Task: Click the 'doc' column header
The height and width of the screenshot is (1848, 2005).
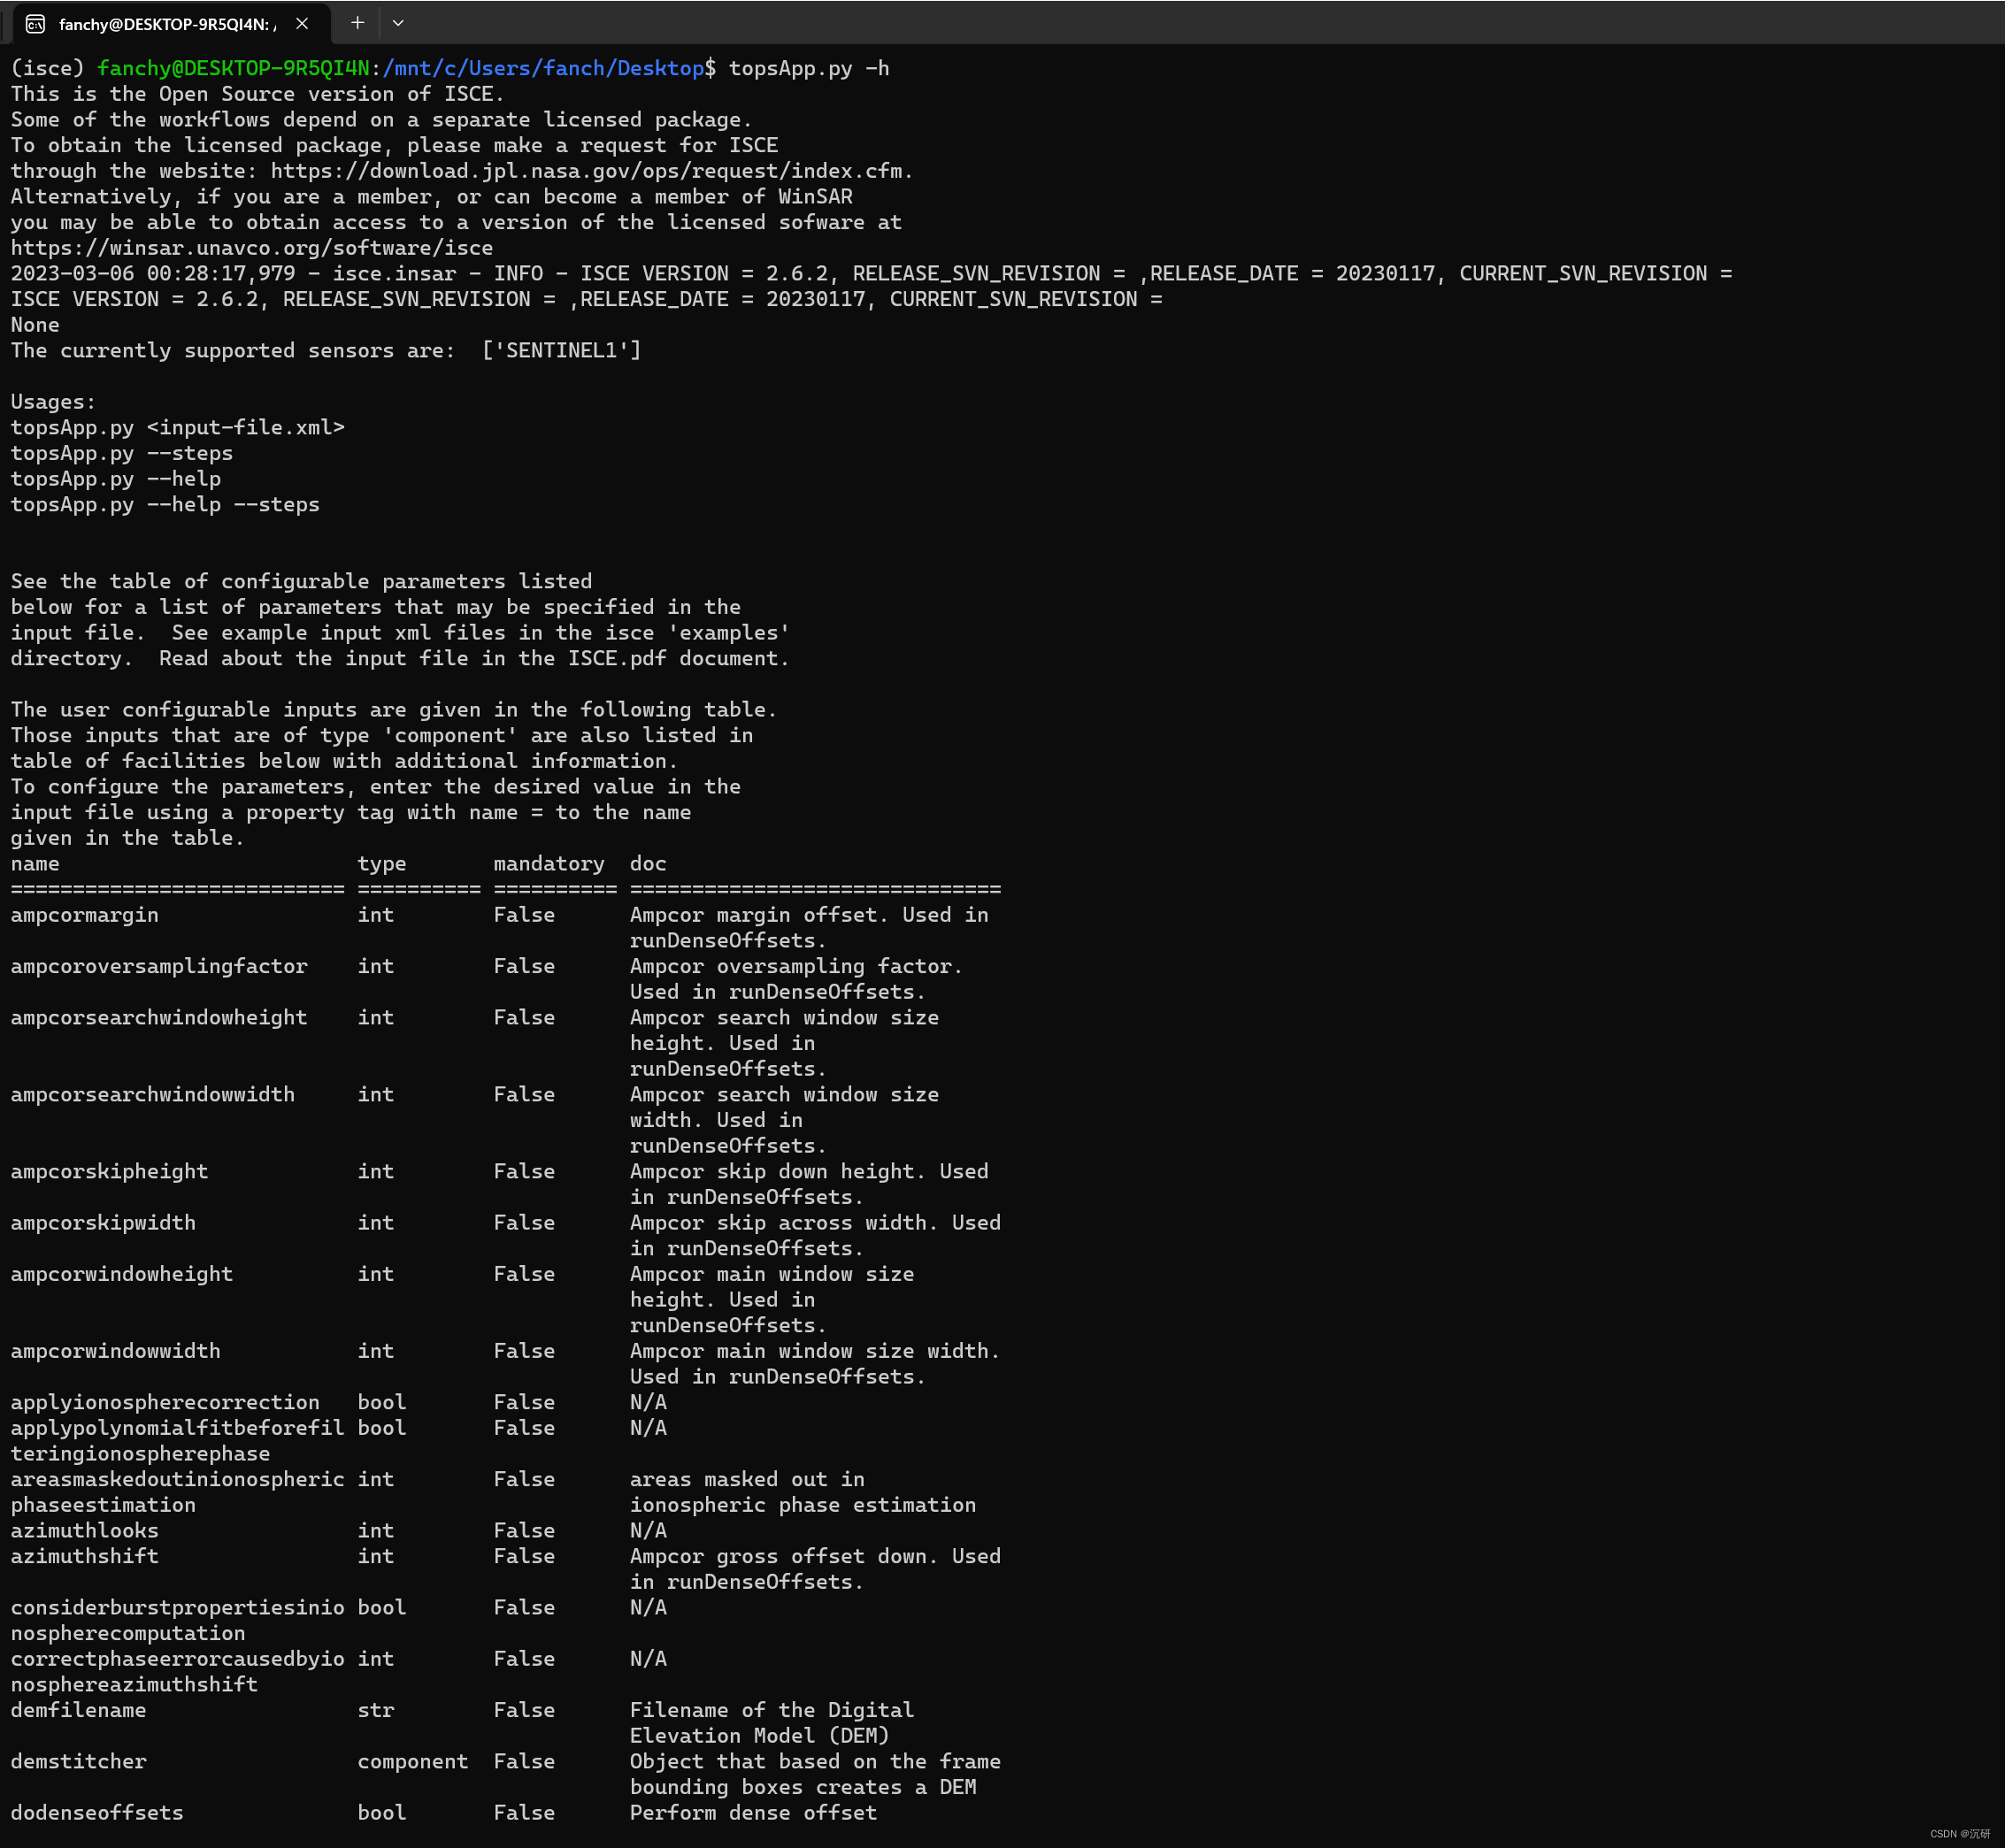Action: tap(648, 863)
